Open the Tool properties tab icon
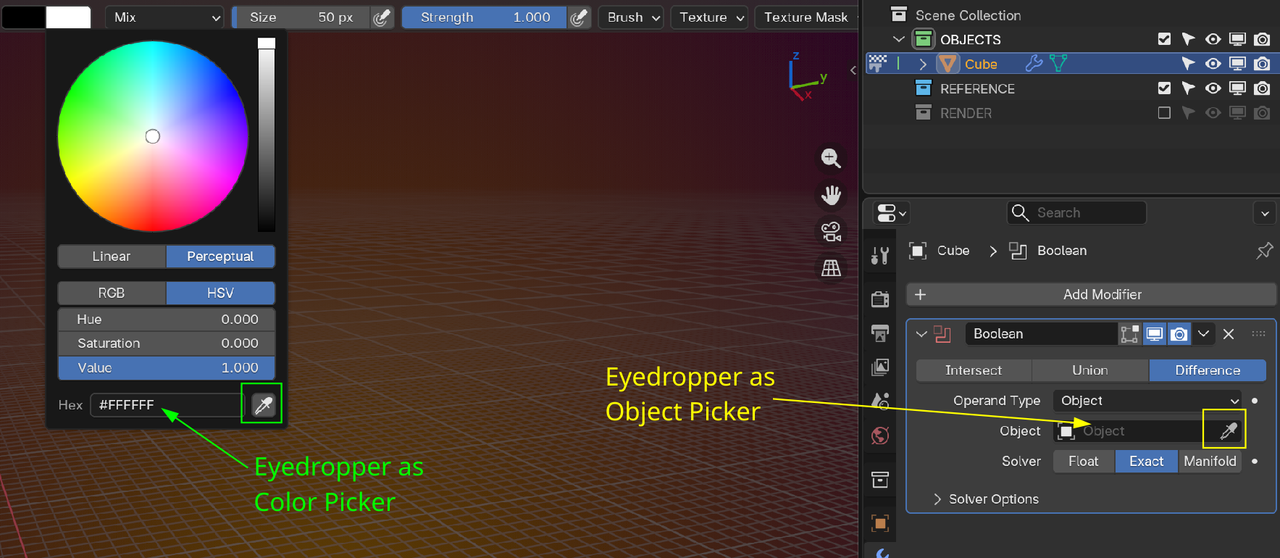This screenshot has width=1280, height=558. pyautogui.click(x=880, y=255)
